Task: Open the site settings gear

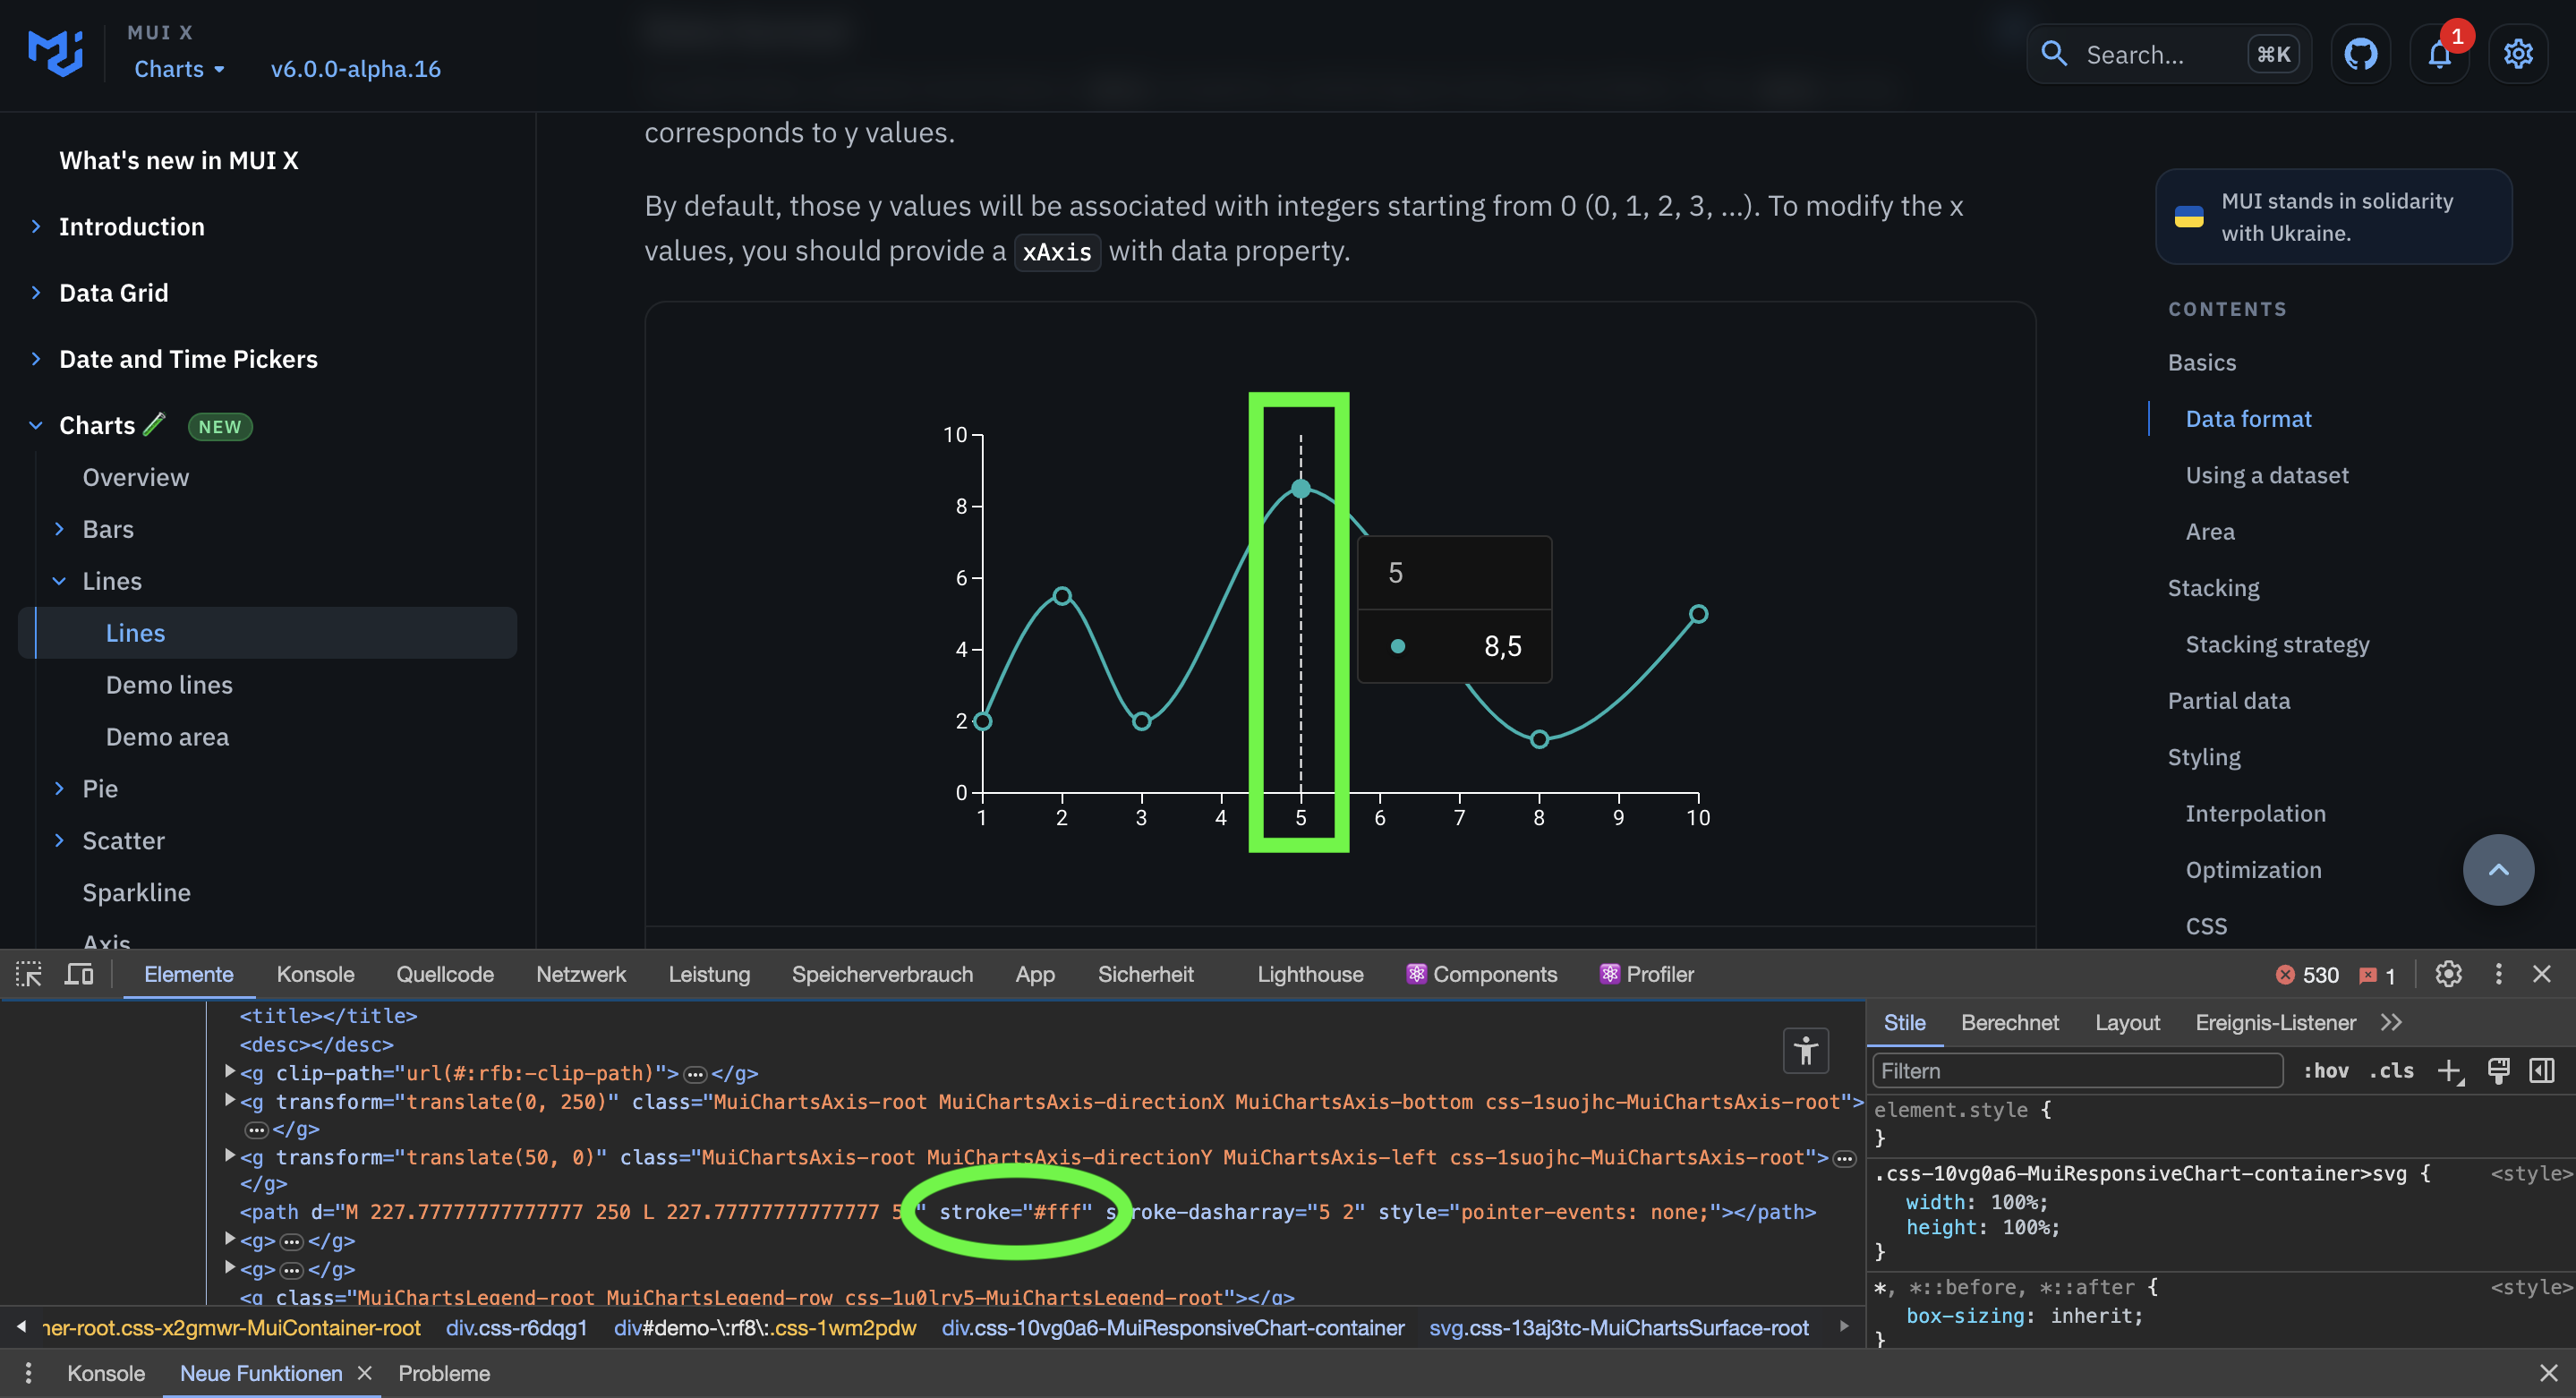Action: pos(2518,54)
